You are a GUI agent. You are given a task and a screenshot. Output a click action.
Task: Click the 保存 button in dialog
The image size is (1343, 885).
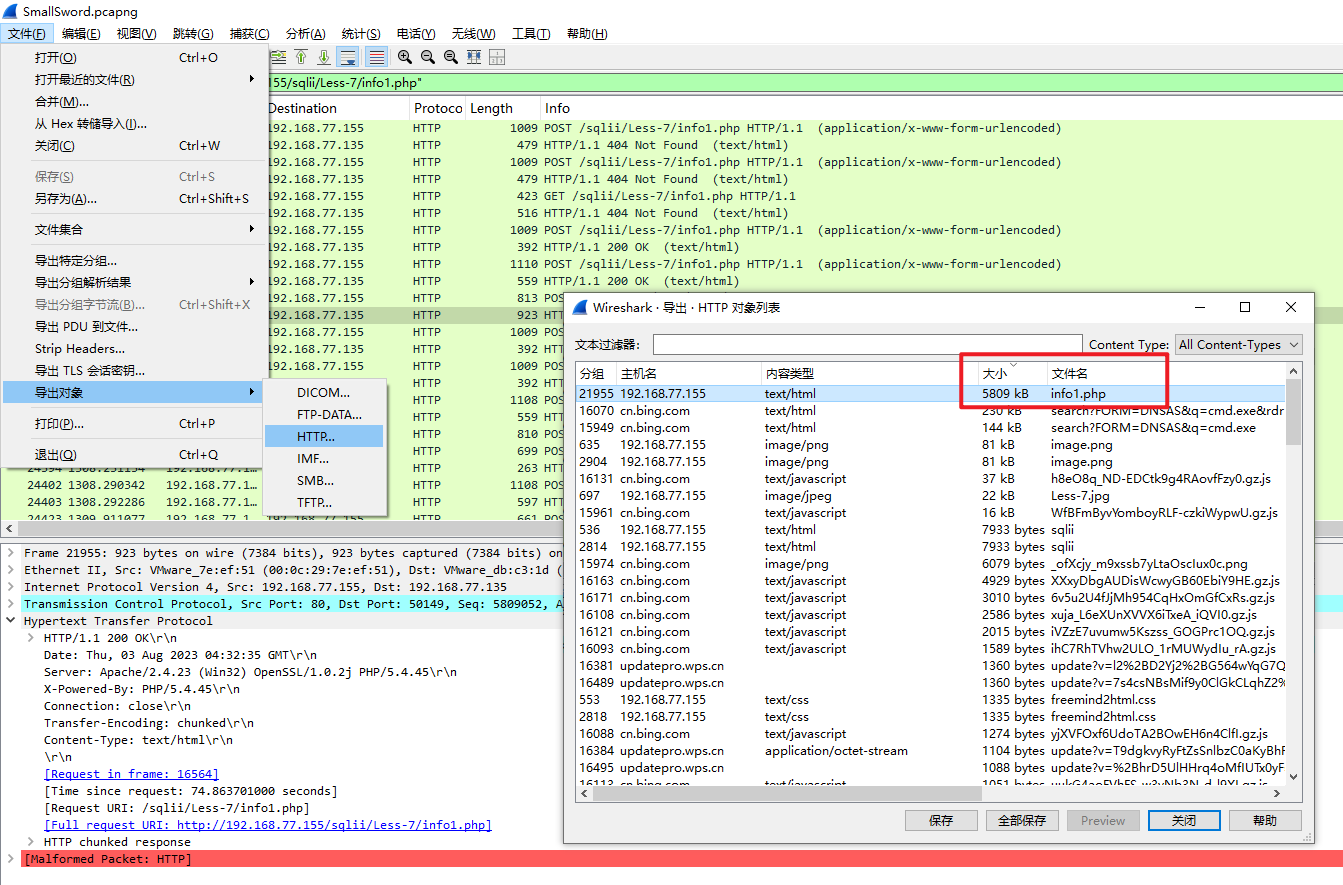click(941, 820)
